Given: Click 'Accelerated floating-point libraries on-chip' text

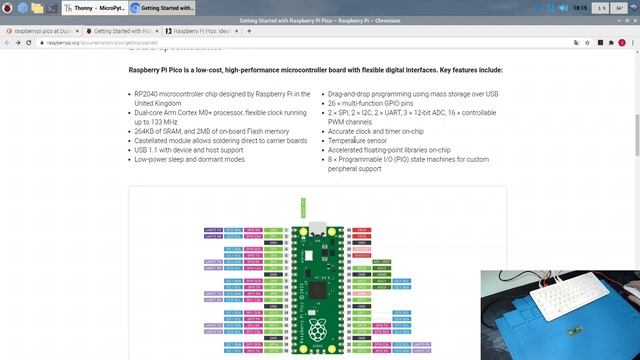Looking at the screenshot, I should [389, 150].
